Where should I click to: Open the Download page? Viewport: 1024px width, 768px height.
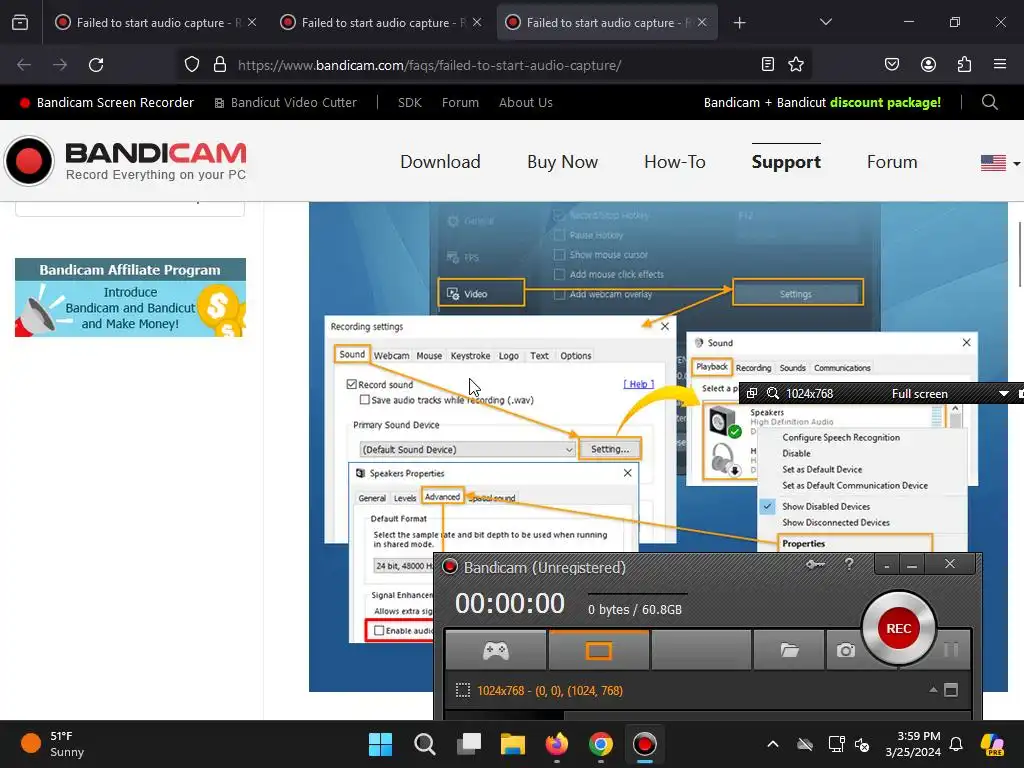(440, 161)
